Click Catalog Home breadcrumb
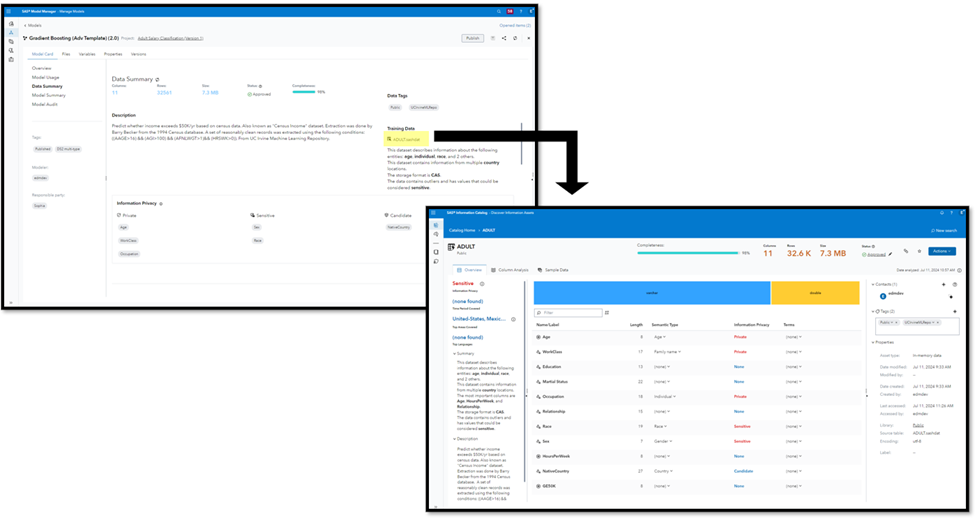 pos(462,231)
